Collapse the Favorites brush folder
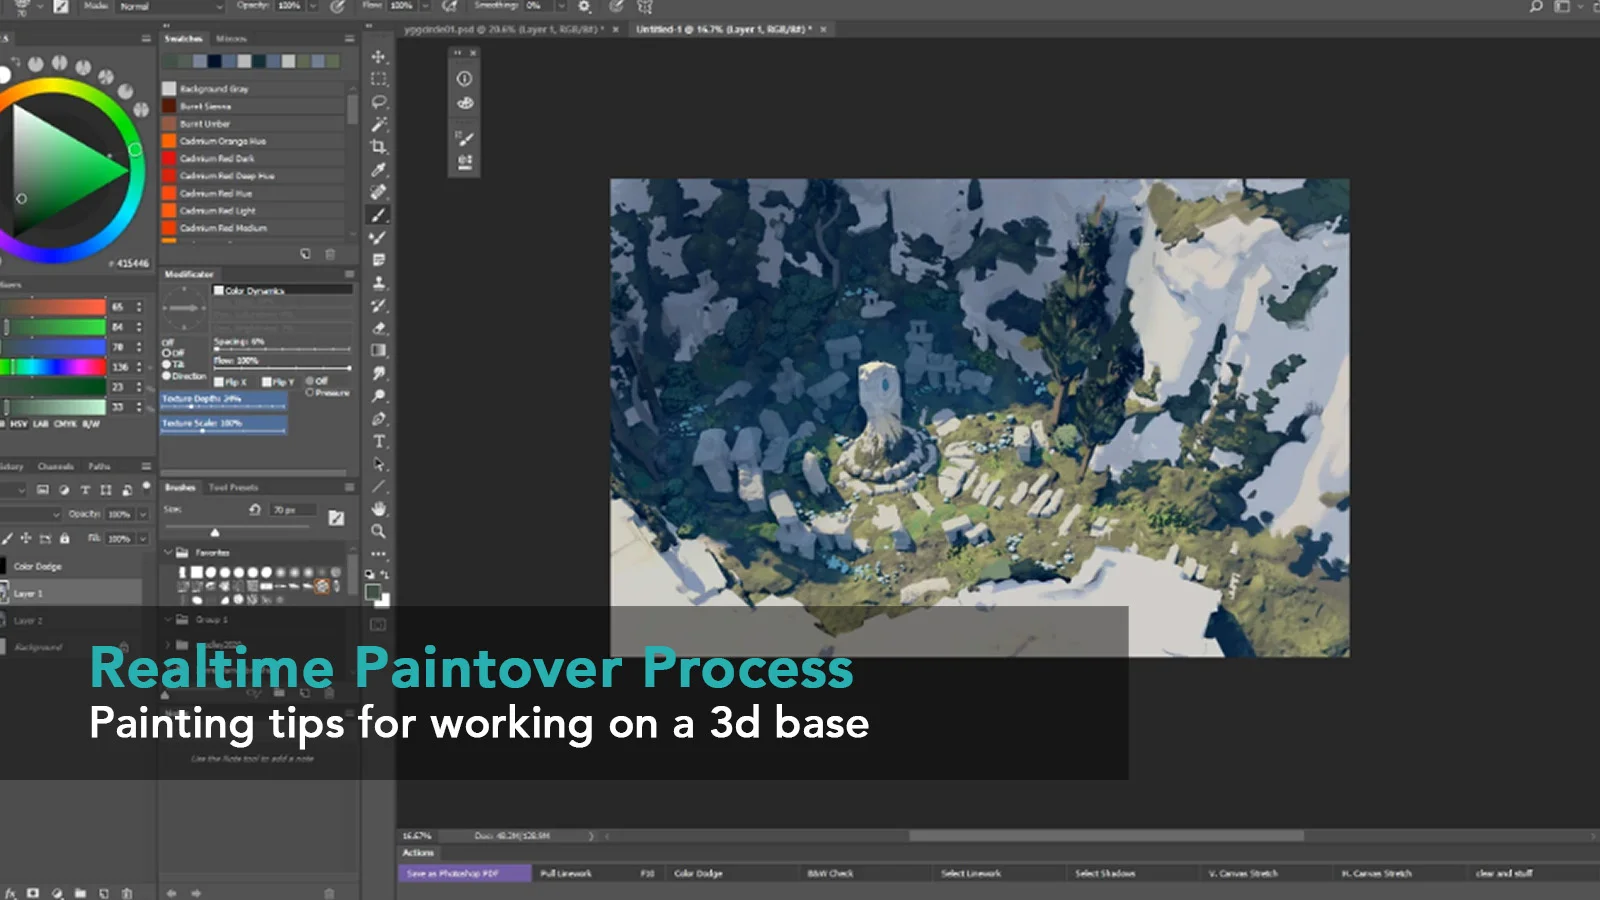 pyautogui.click(x=168, y=551)
